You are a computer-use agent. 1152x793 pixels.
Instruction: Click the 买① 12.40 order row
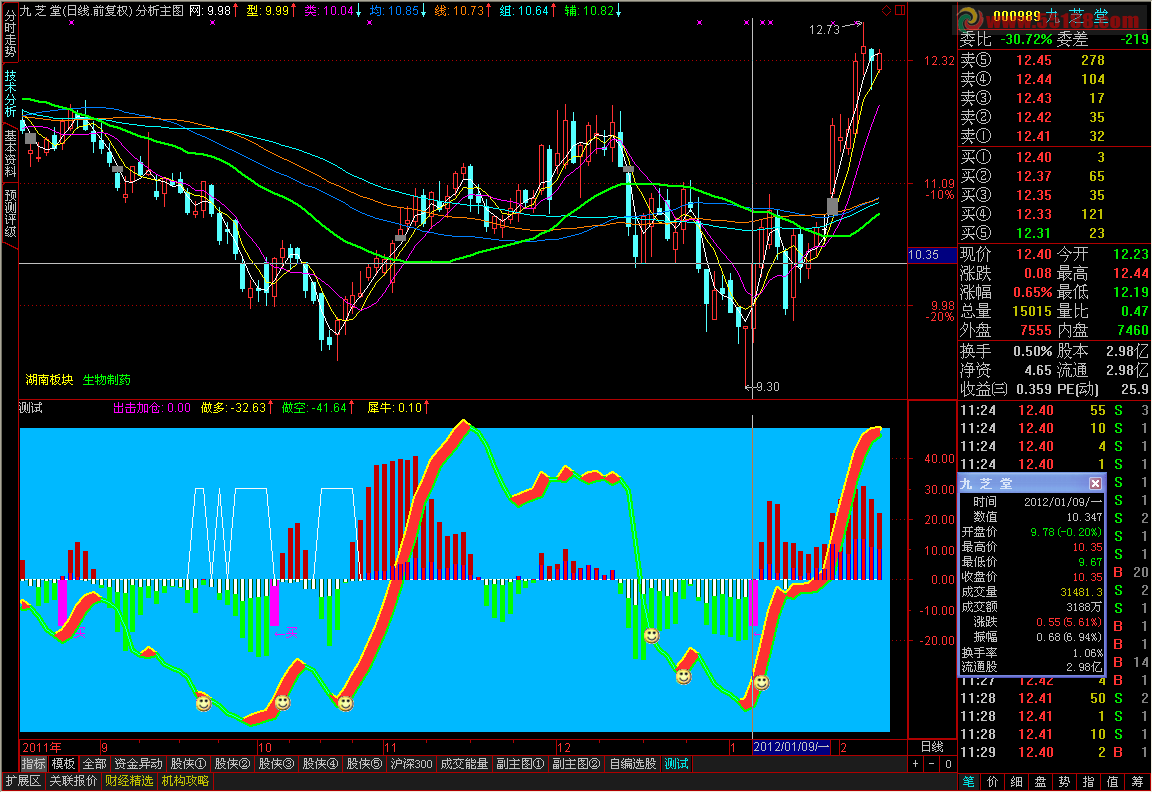coord(1054,157)
